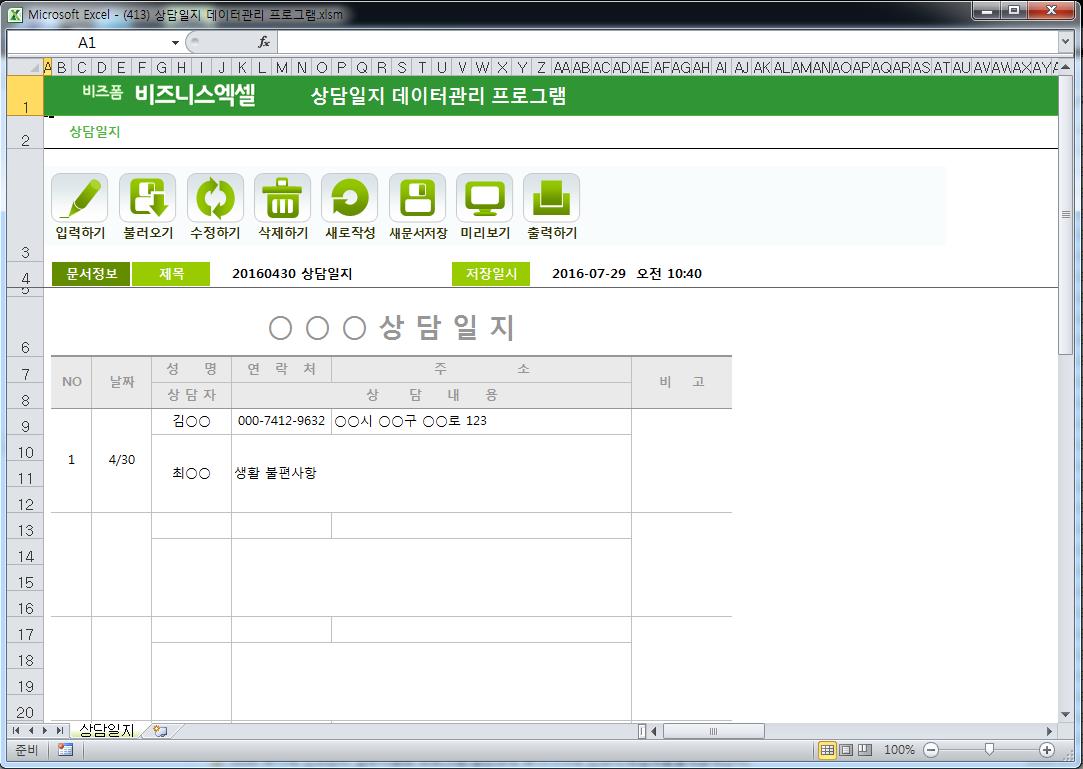Click the Excel icon in title bar
1083x769 pixels.
pyautogui.click(x=15, y=14)
